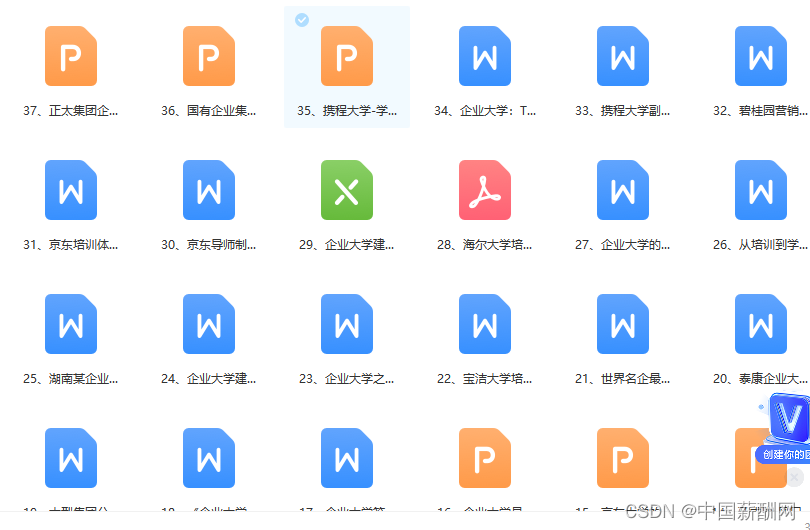Open PPT file icon below 21、世界名企最
Viewport: 810px width, 530px height.
tap(622, 458)
